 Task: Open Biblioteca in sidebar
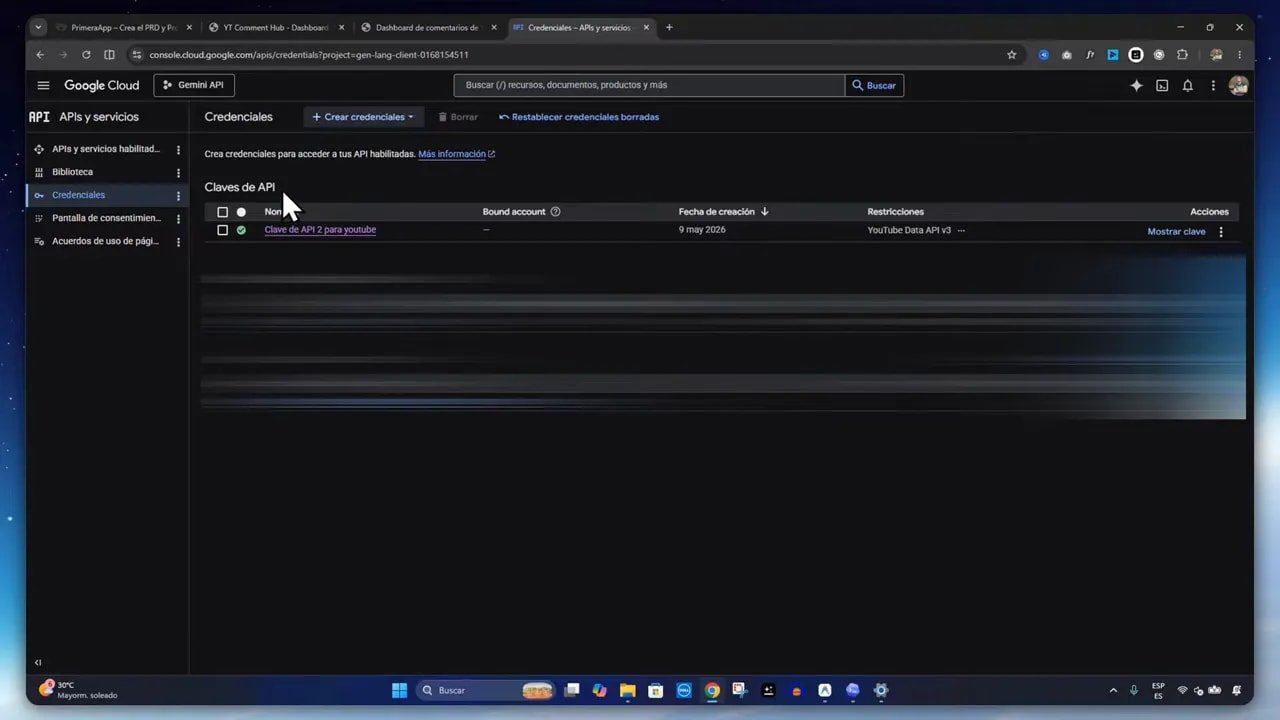(x=72, y=172)
